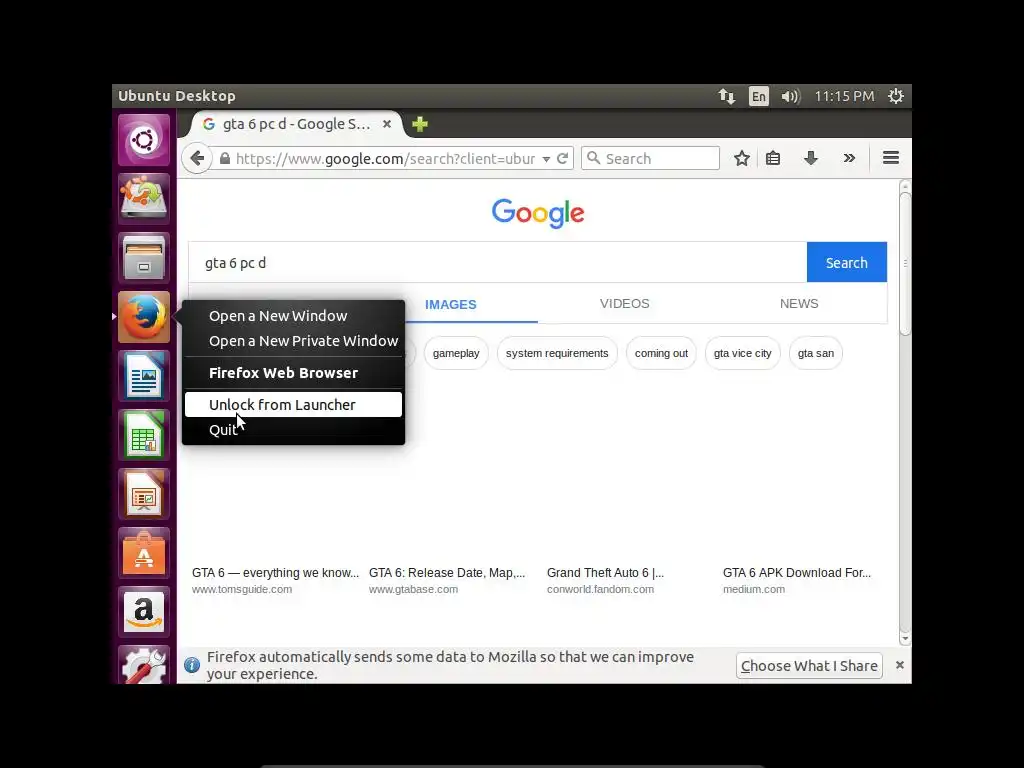Open GTA 6: Release Date, Map result
This screenshot has width=1024, height=768.
(447, 573)
